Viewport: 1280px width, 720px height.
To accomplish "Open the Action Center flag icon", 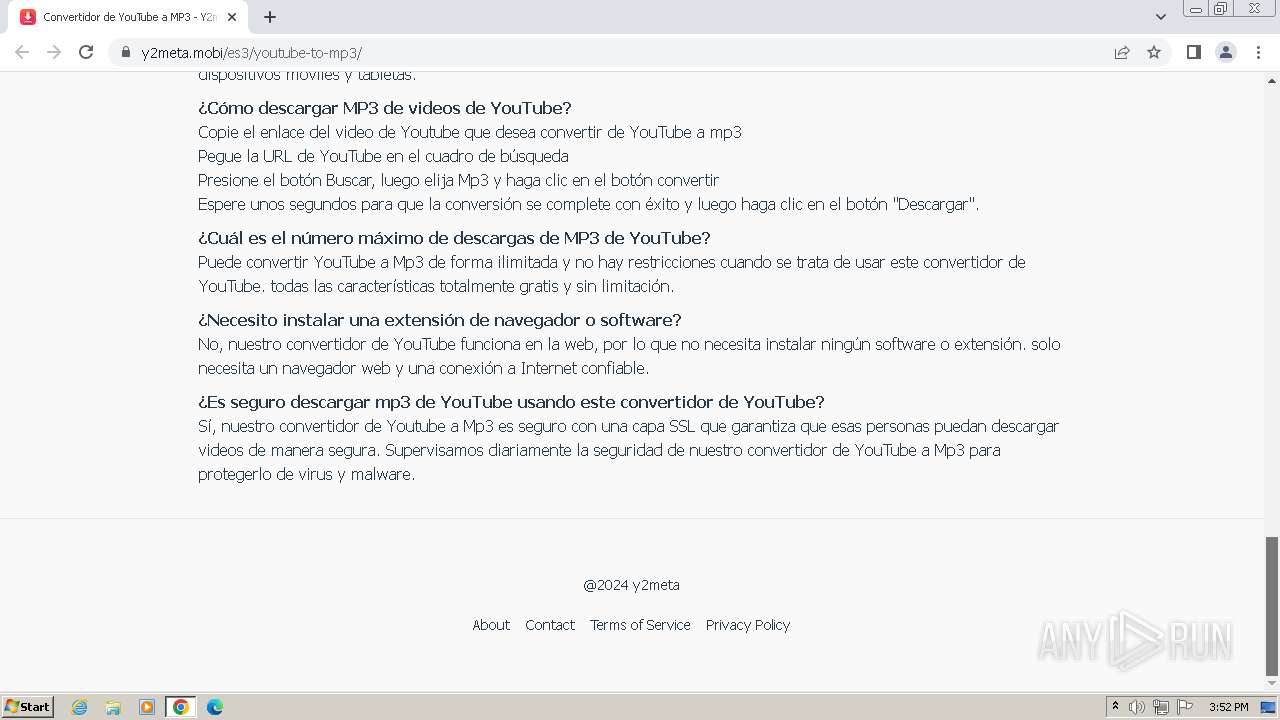I will 1185,707.
